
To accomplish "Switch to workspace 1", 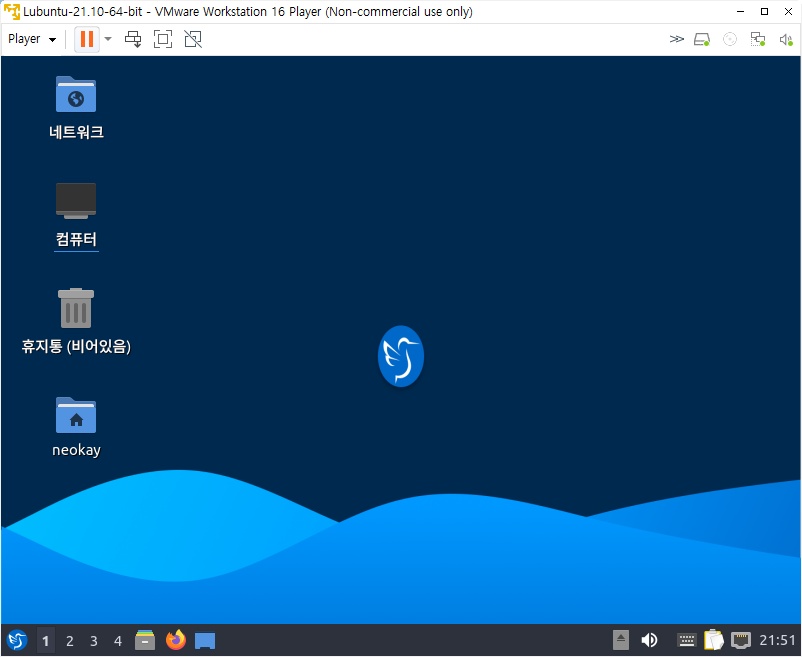I will (46, 641).
